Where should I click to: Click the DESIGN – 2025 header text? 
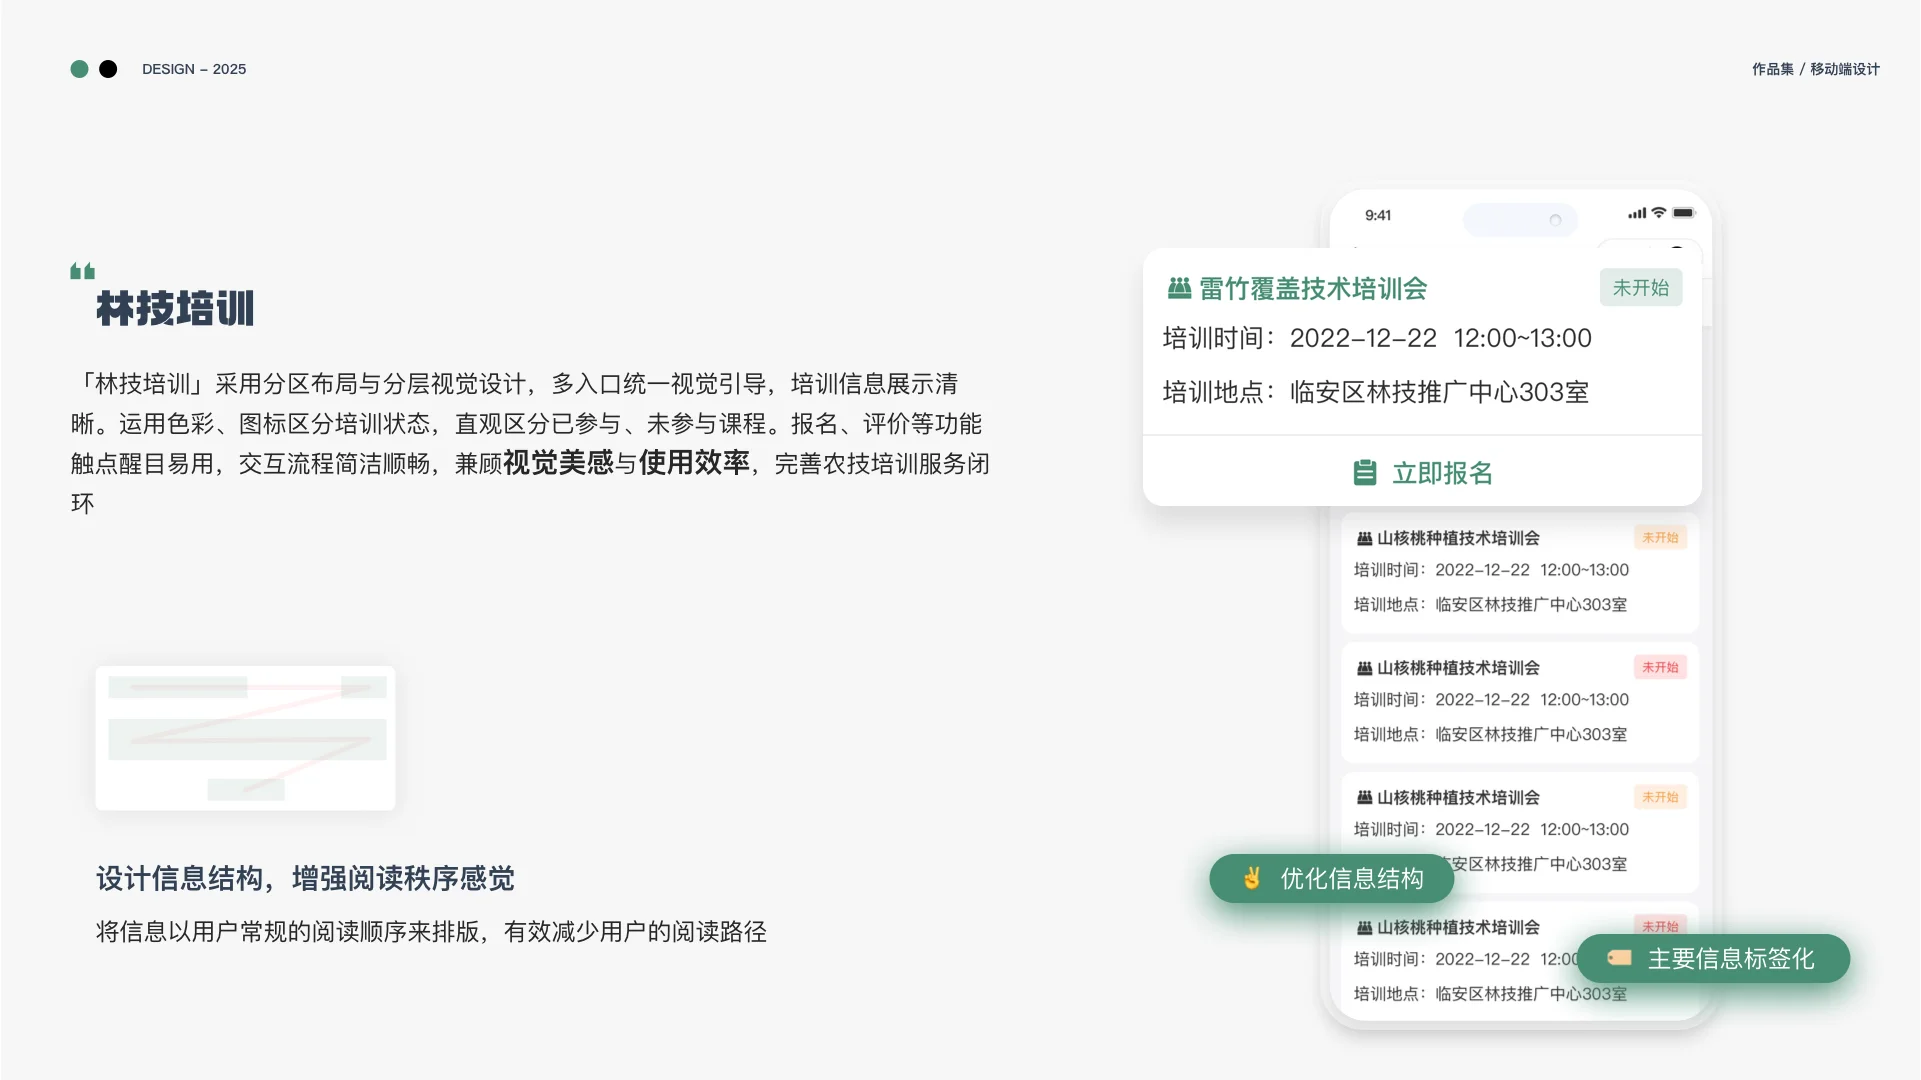(194, 69)
